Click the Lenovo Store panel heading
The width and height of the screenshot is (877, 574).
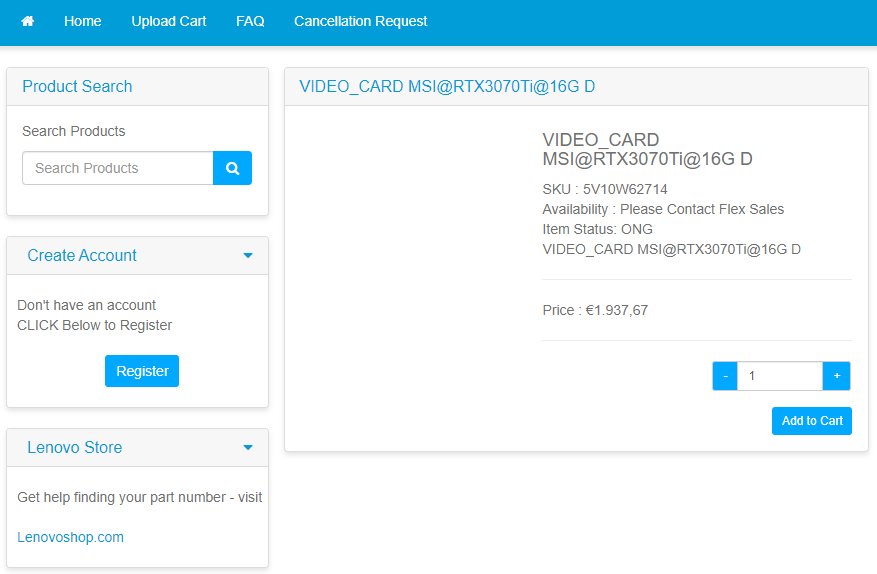pyautogui.click(x=74, y=448)
